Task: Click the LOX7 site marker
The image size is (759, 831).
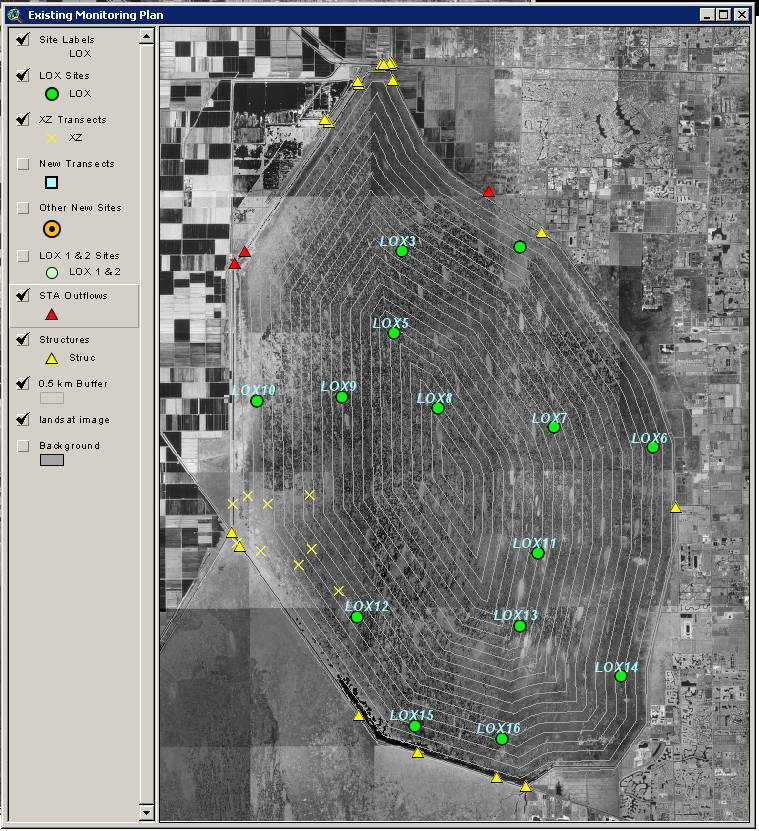Action: tap(554, 427)
